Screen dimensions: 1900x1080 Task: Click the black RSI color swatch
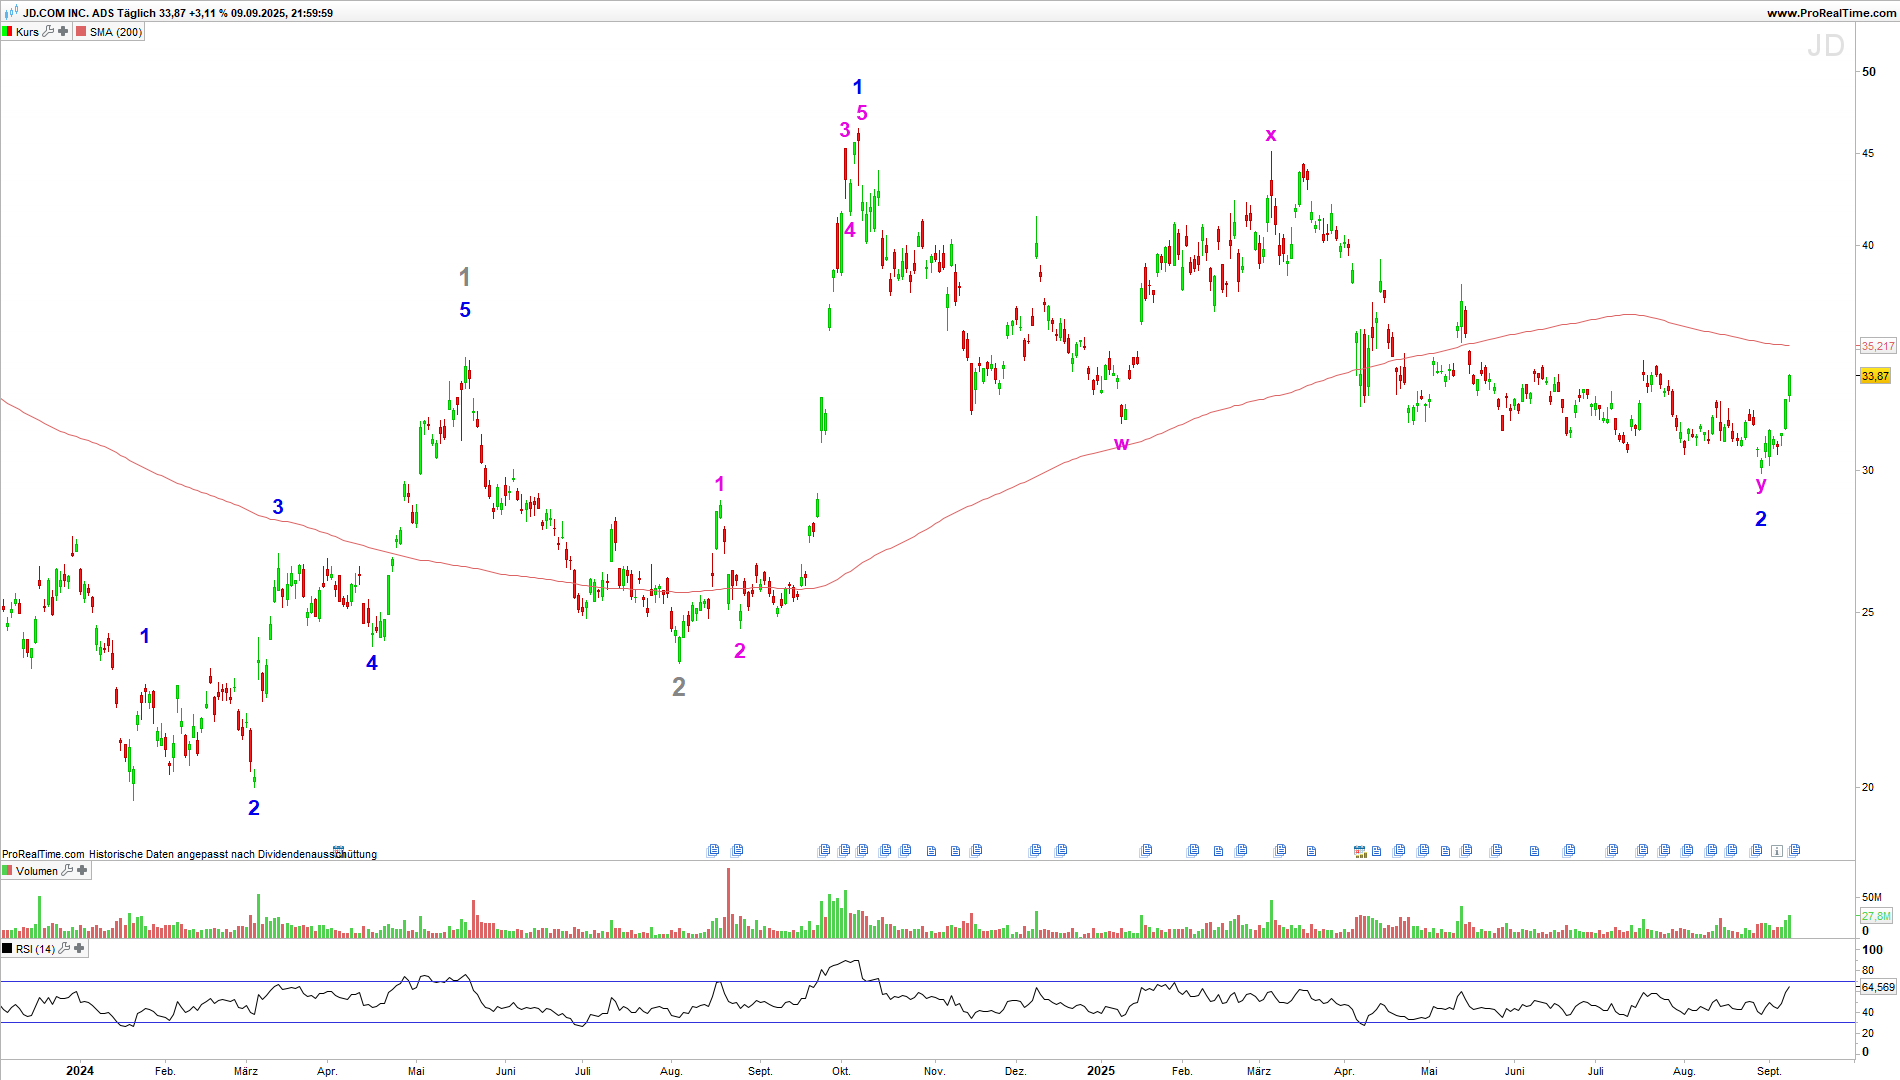[8, 949]
